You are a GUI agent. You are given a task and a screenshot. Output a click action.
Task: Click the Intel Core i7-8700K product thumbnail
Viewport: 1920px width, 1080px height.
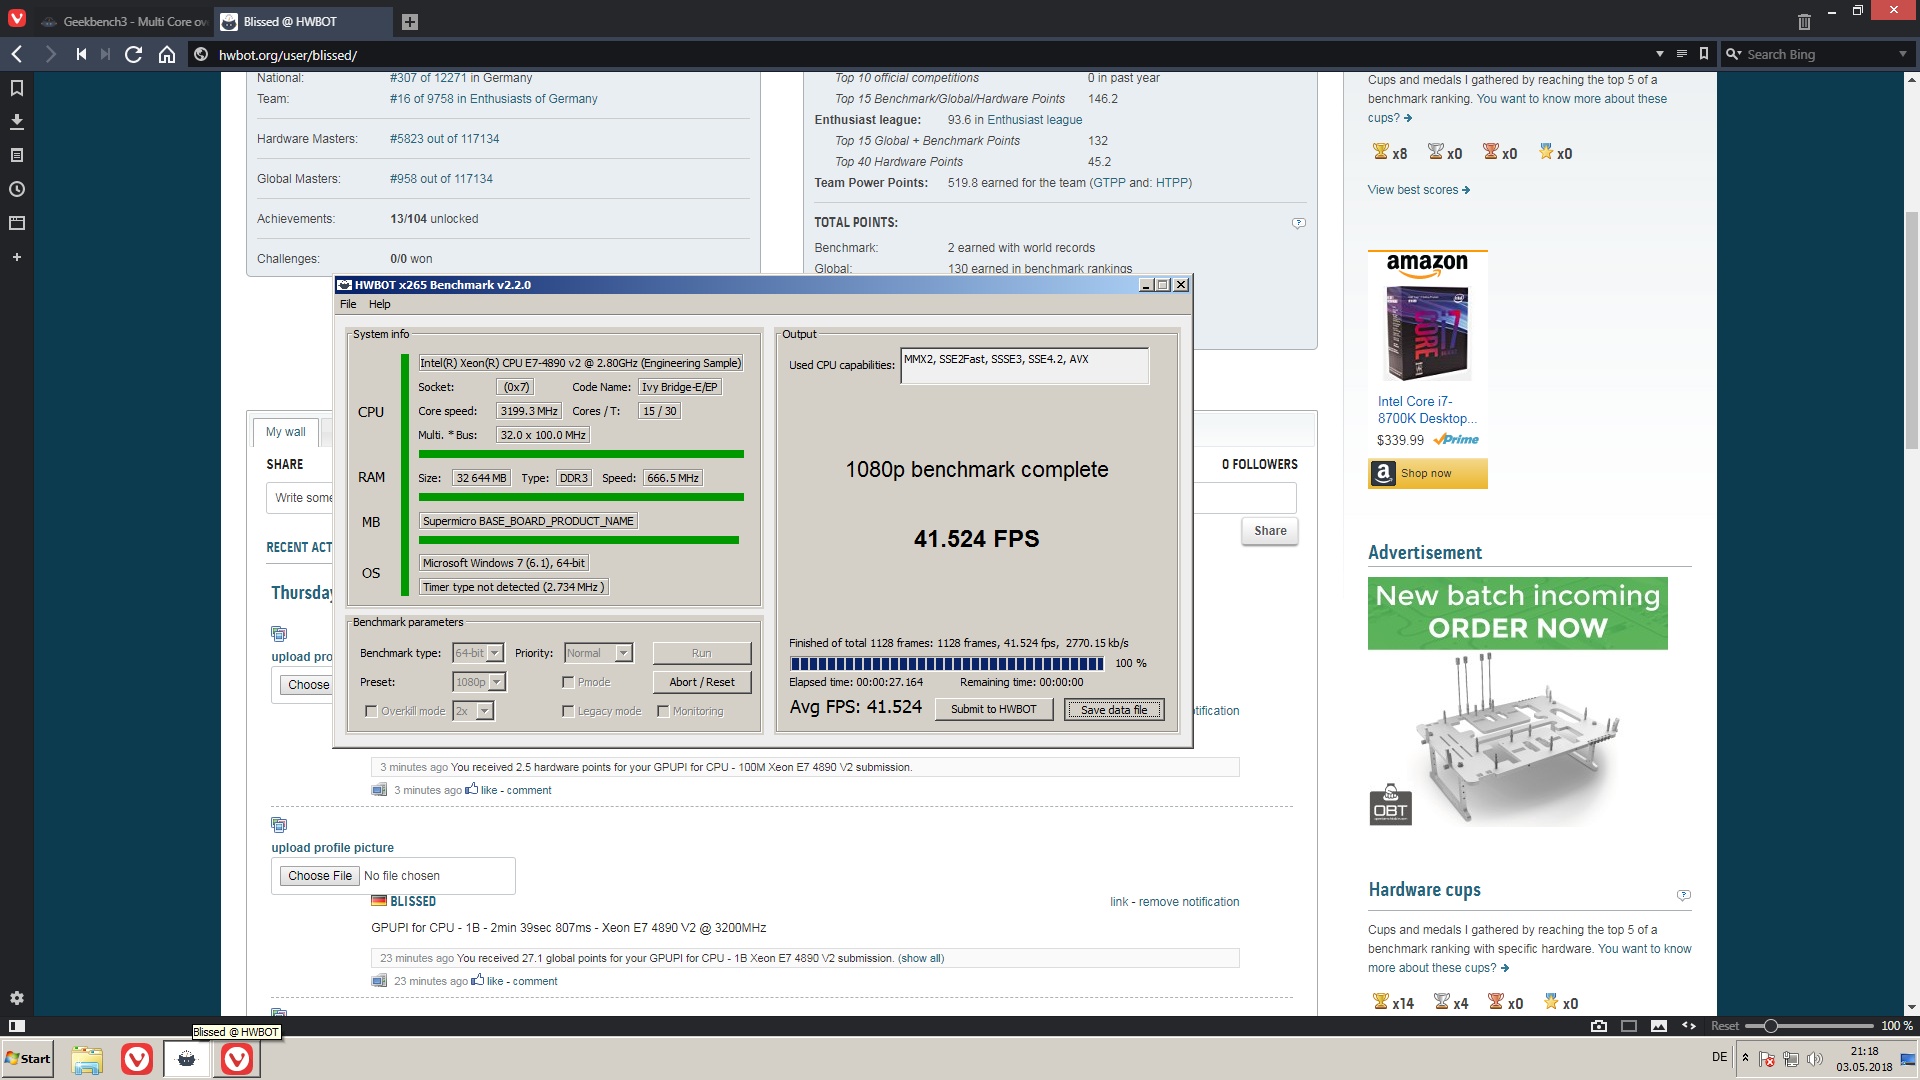coord(1427,334)
